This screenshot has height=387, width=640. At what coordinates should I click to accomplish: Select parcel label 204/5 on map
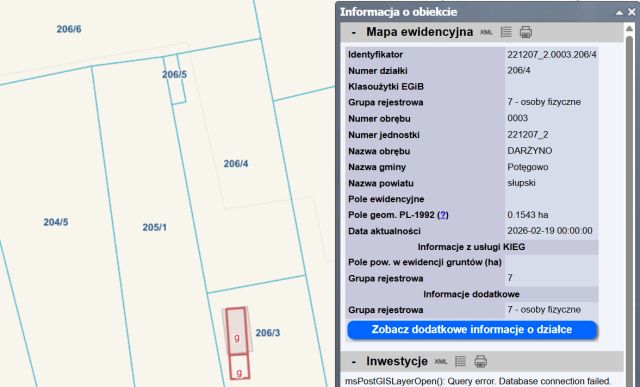pos(56,222)
